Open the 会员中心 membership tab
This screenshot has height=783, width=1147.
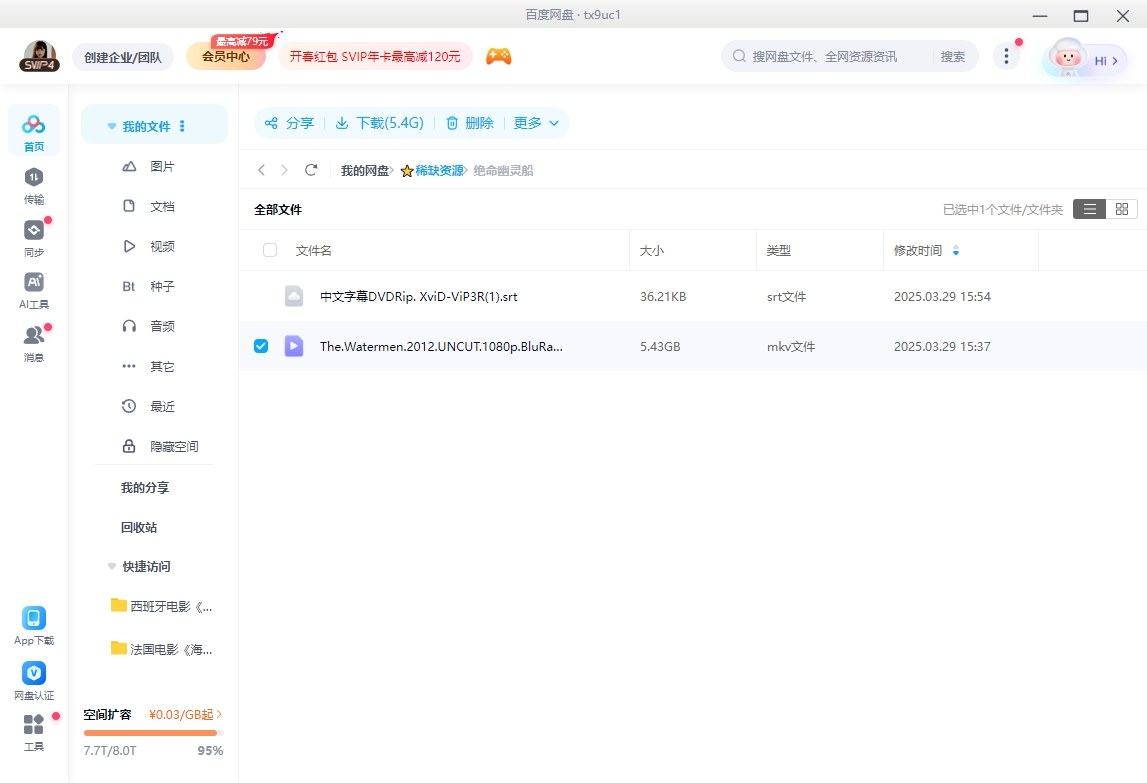[x=225, y=57]
